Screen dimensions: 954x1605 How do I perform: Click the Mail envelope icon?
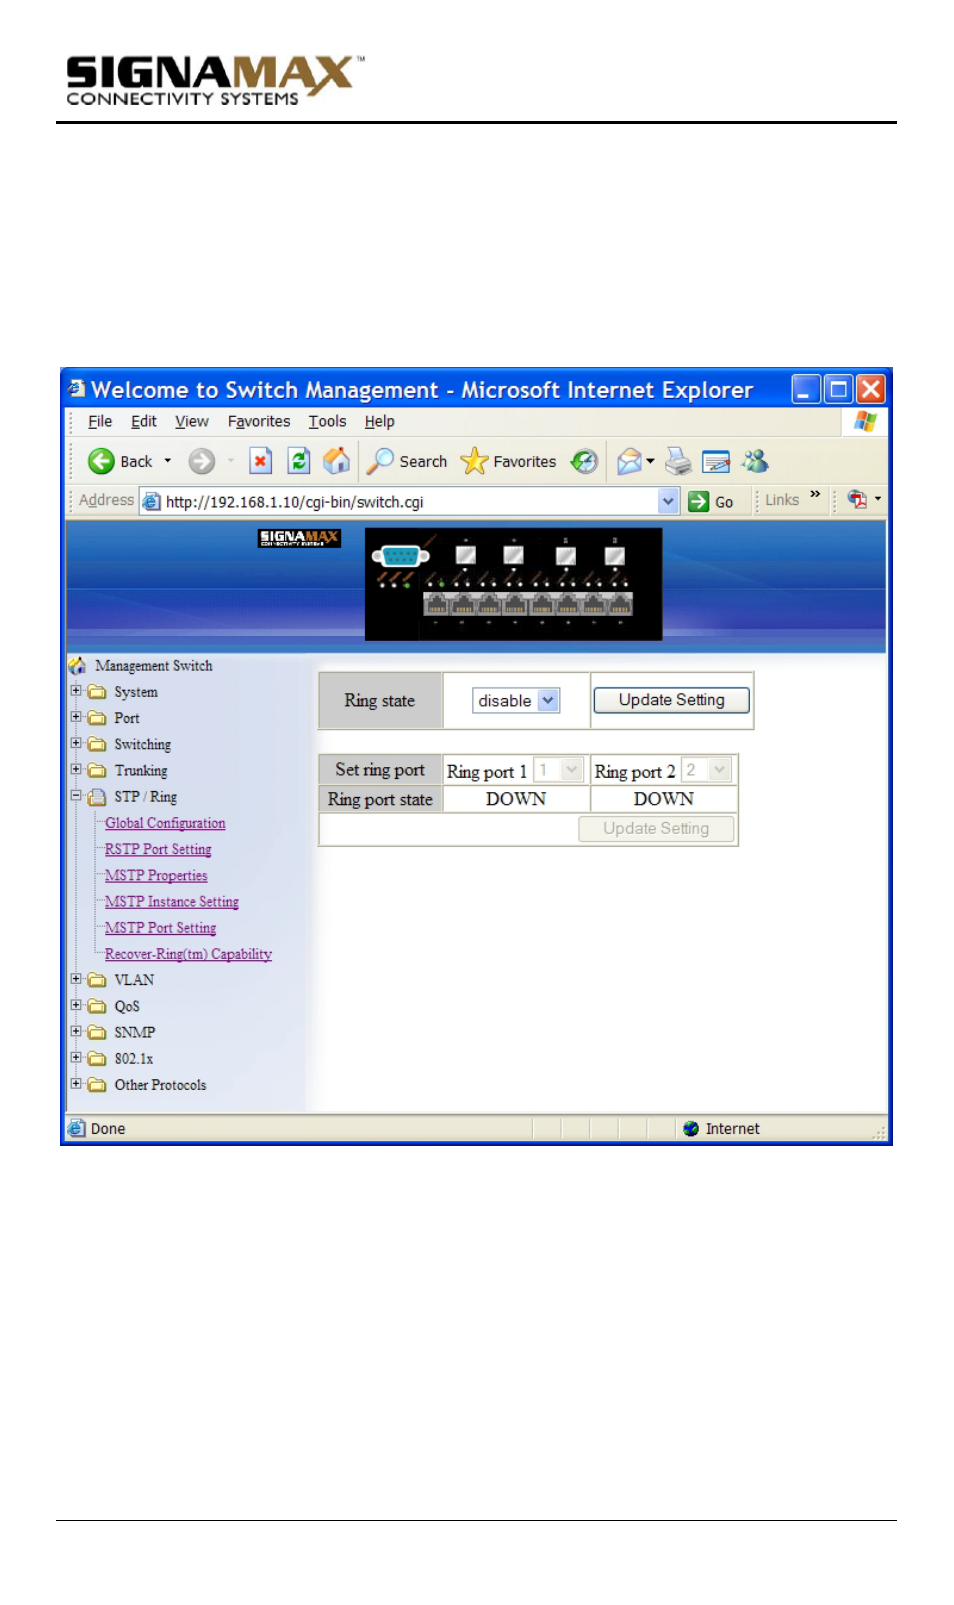tap(629, 461)
